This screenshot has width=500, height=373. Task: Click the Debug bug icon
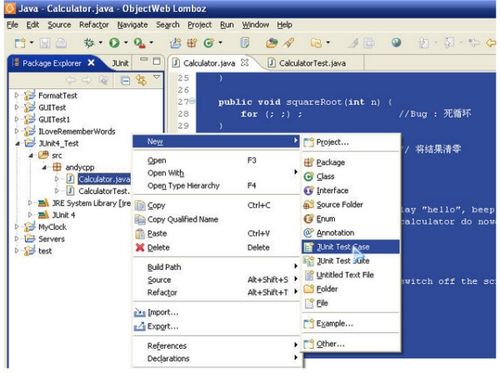click(x=89, y=43)
